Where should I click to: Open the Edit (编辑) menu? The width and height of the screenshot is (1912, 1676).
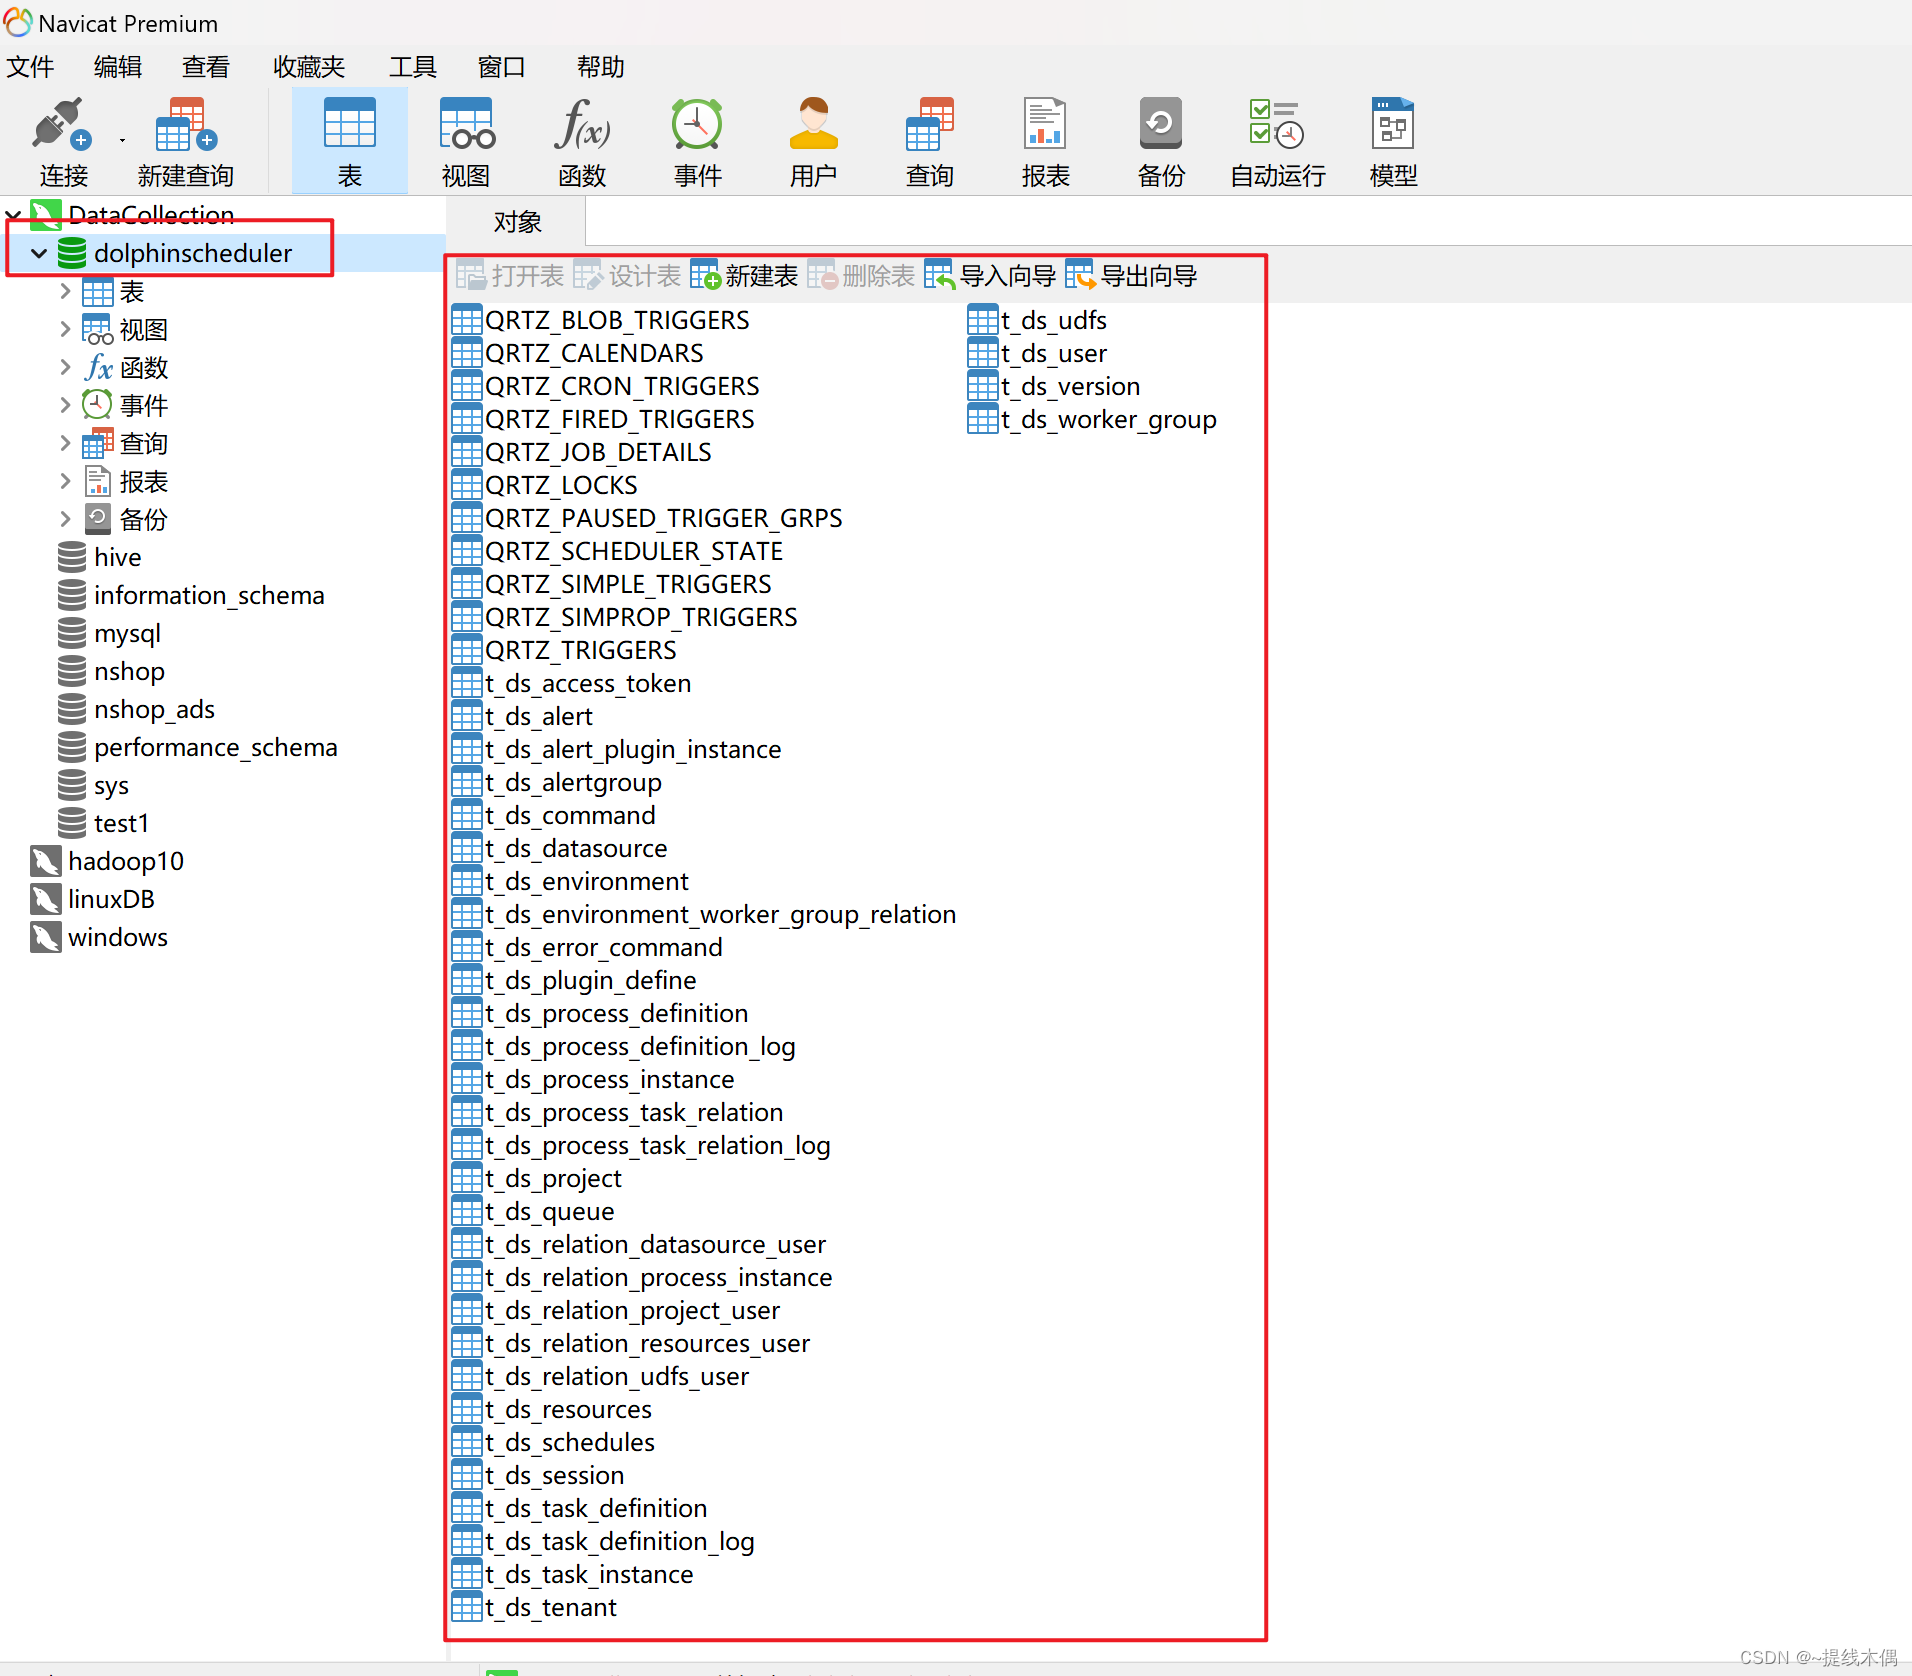[x=118, y=67]
